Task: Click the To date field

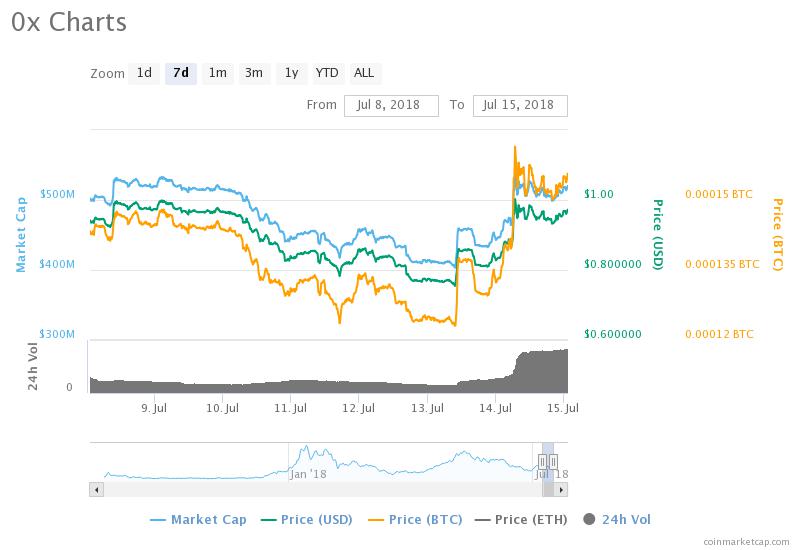Action: pos(520,106)
